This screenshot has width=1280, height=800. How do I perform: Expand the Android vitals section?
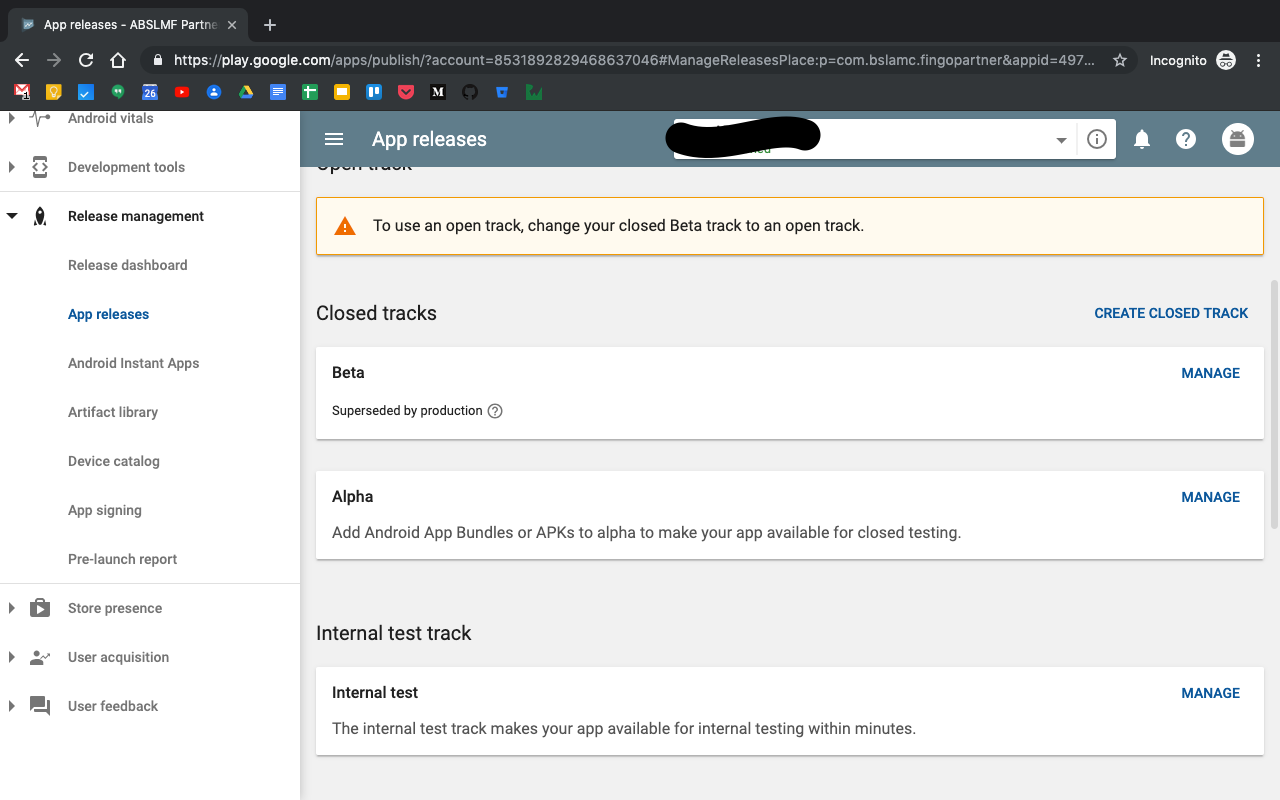(11, 118)
